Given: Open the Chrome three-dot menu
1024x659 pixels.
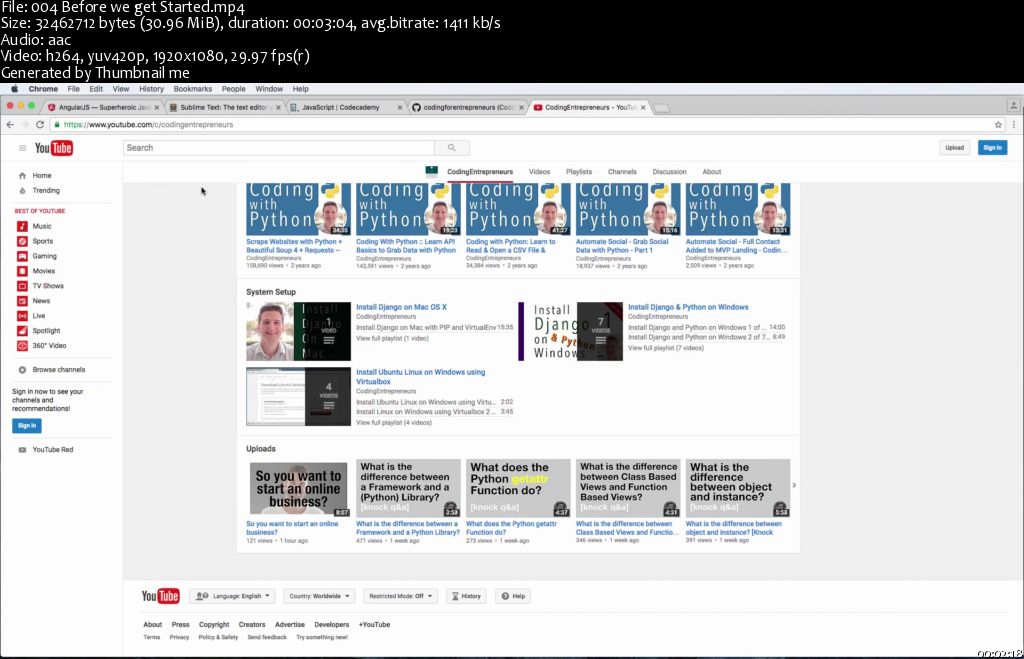Looking at the screenshot, I should [1014, 125].
